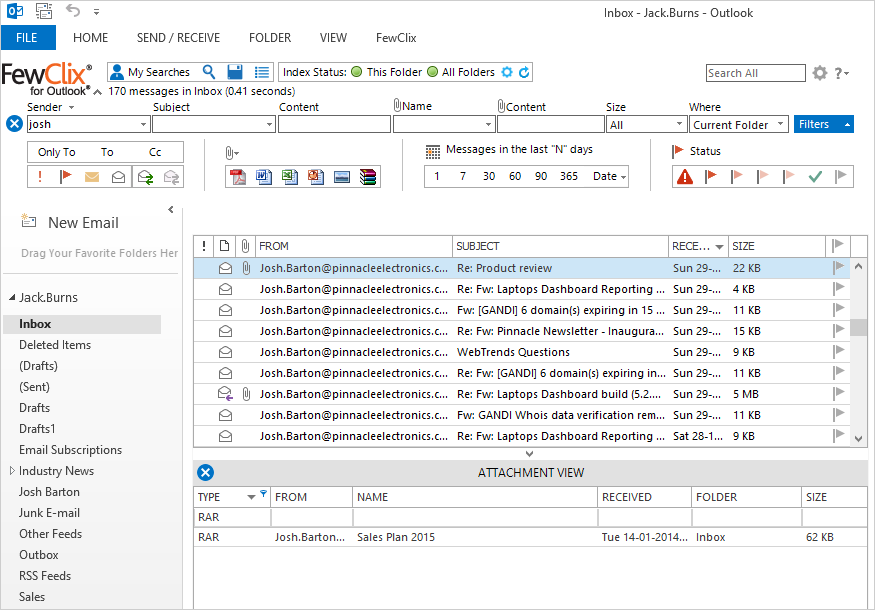Open the Sales Plan 2015 attachment row
Image resolution: width=875 pixels, height=610 pixels.
pyautogui.click(x=530, y=537)
